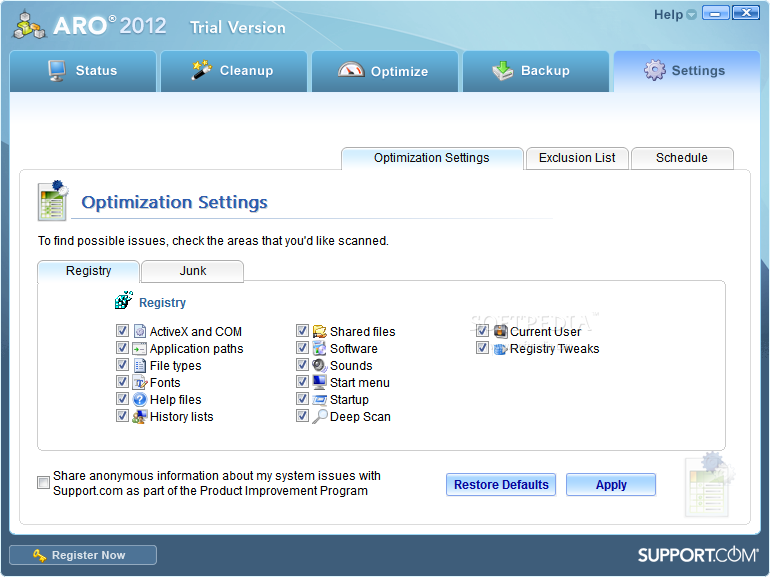The image size is (770, 577).
Task: Click the key icon in Register Now
Action: [x=40, y=555]
